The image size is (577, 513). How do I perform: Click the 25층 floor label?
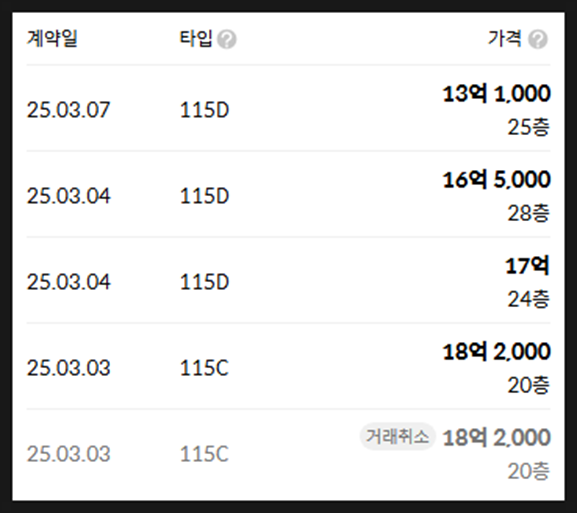coord(528,127)
